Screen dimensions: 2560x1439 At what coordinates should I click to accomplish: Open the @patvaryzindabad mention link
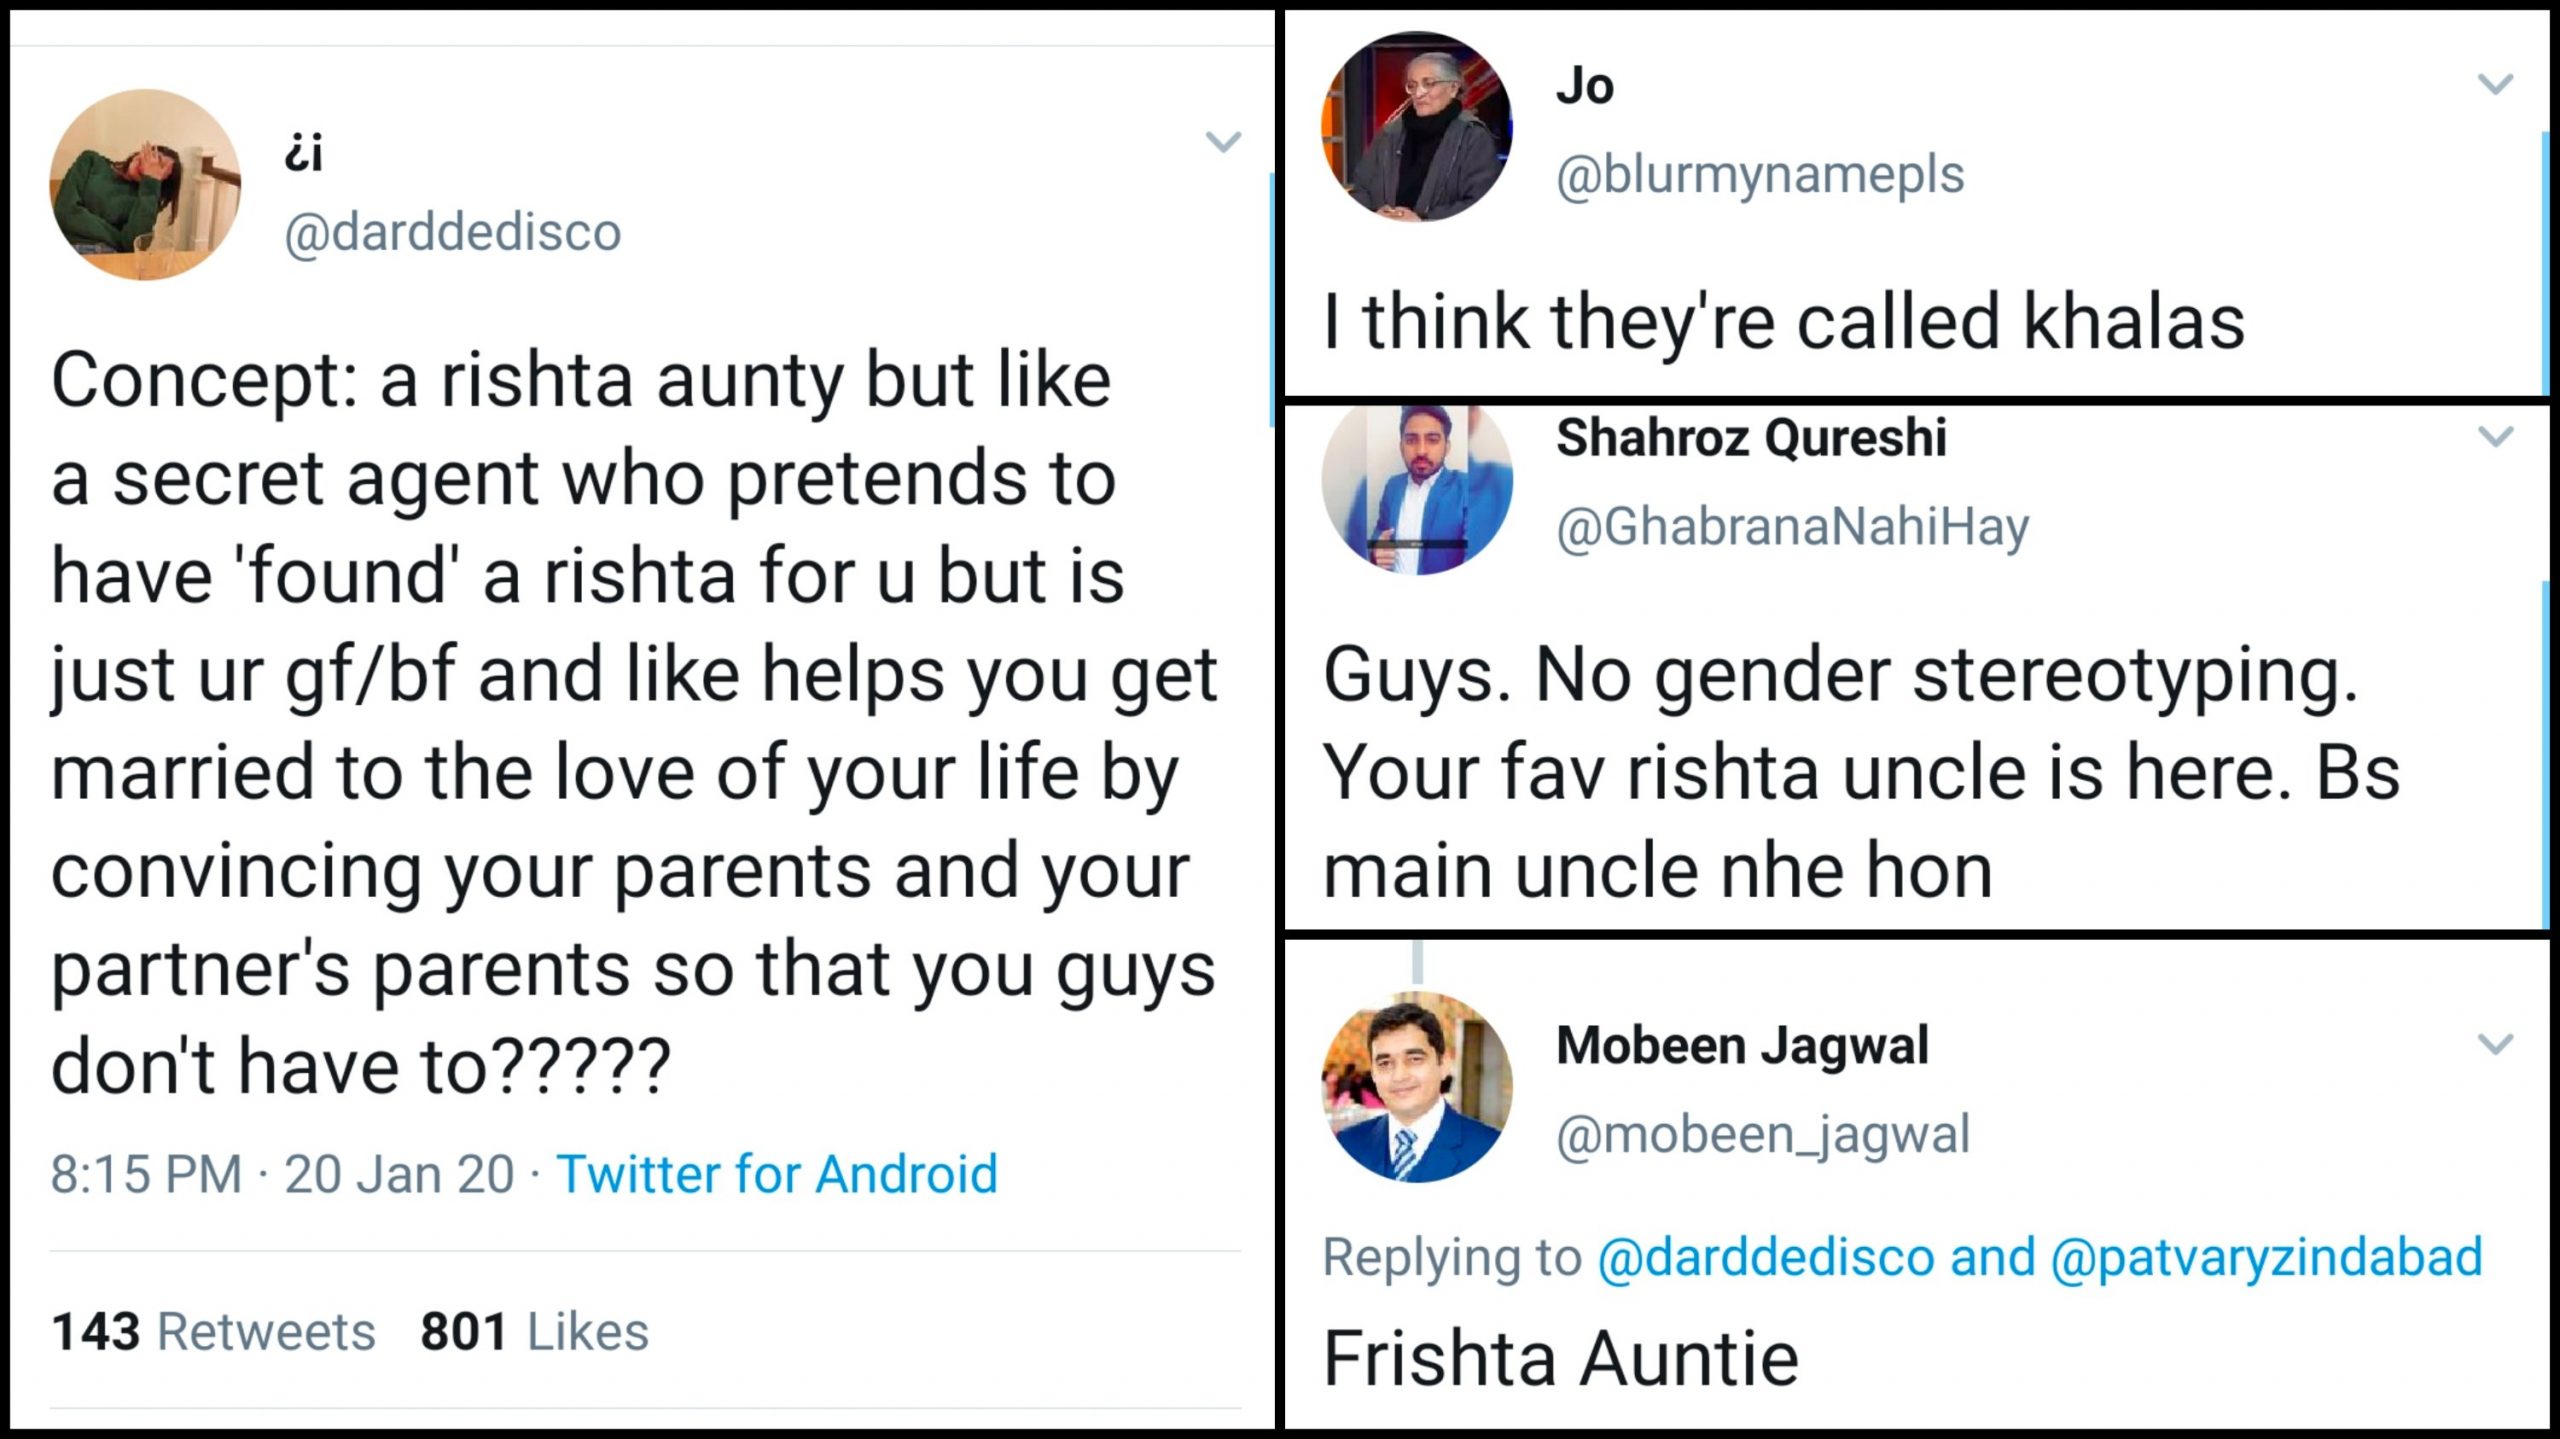(2266, 1257)
